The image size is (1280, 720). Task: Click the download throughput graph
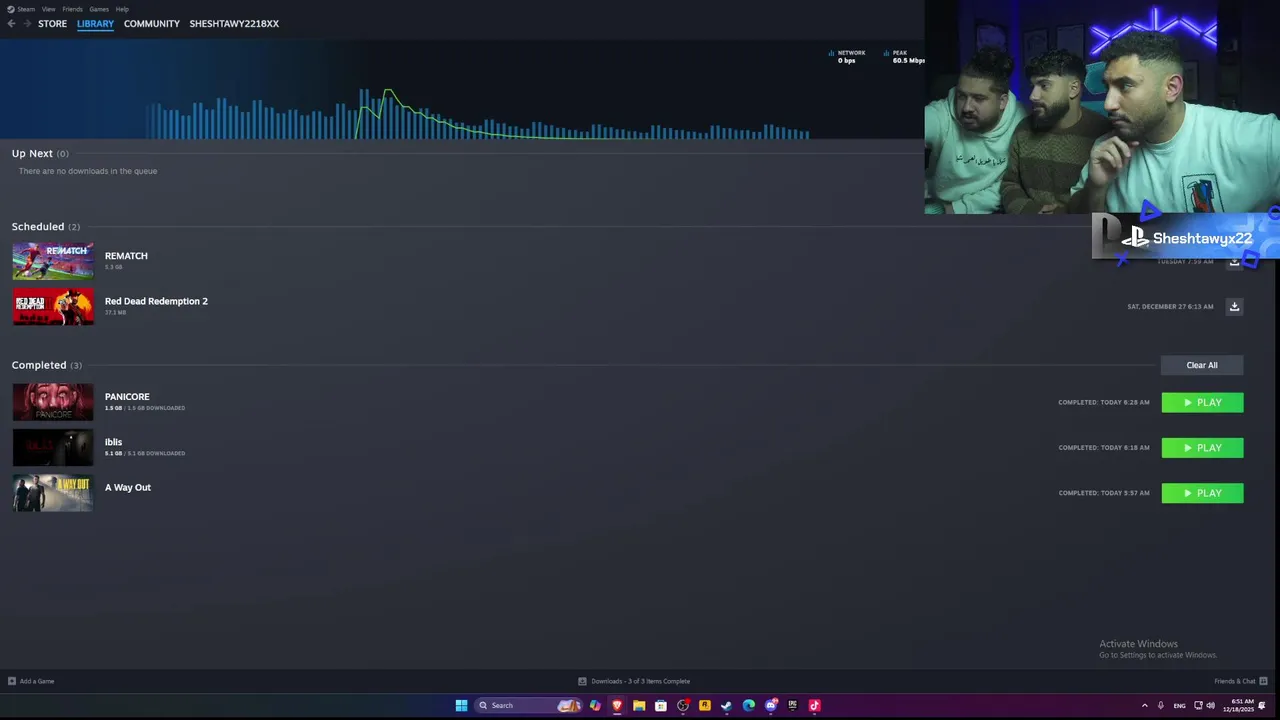coord(478,113)
